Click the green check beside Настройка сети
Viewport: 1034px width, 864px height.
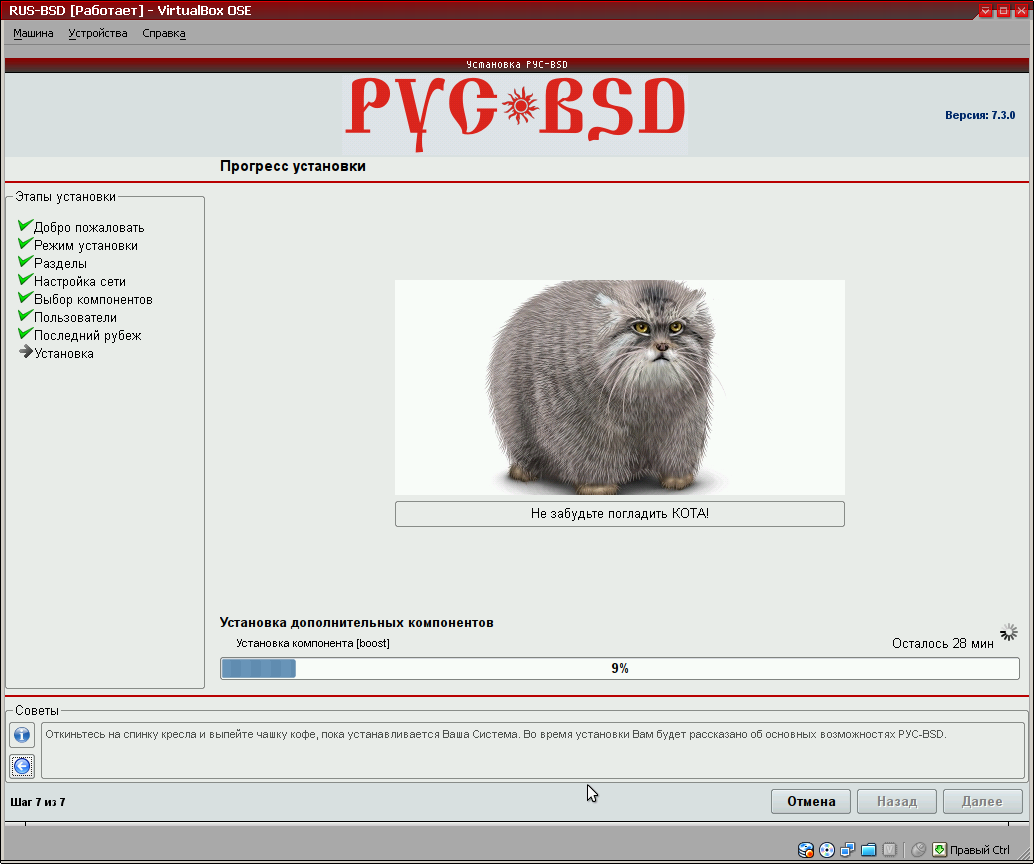(25, 280)
